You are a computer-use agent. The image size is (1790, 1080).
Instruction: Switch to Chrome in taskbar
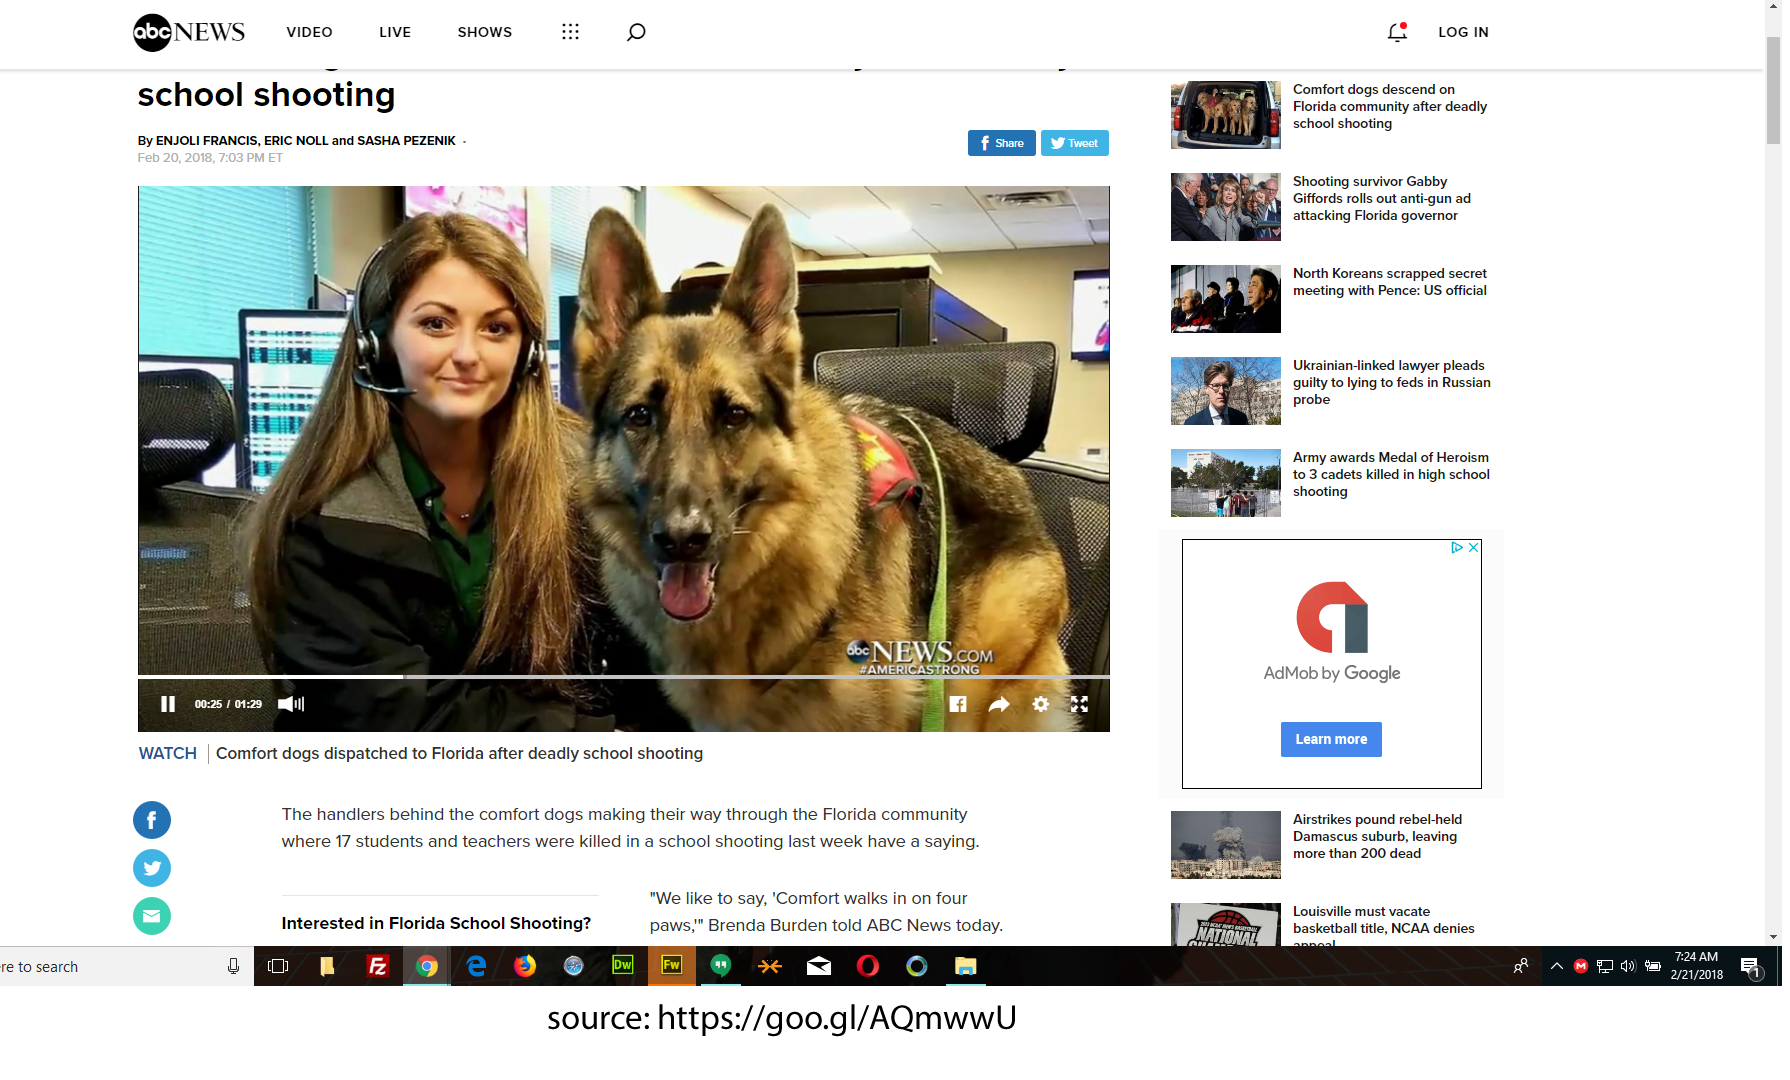(x=427, y=966)
